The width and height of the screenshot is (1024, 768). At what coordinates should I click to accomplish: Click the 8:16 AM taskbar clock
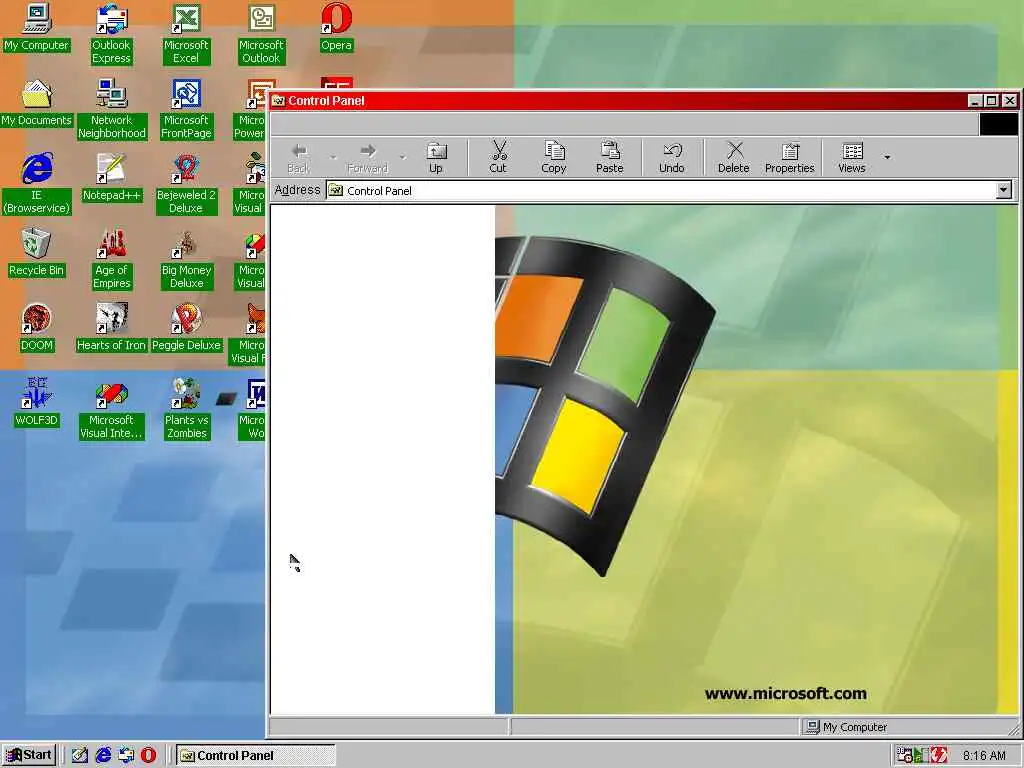[984, 756]
